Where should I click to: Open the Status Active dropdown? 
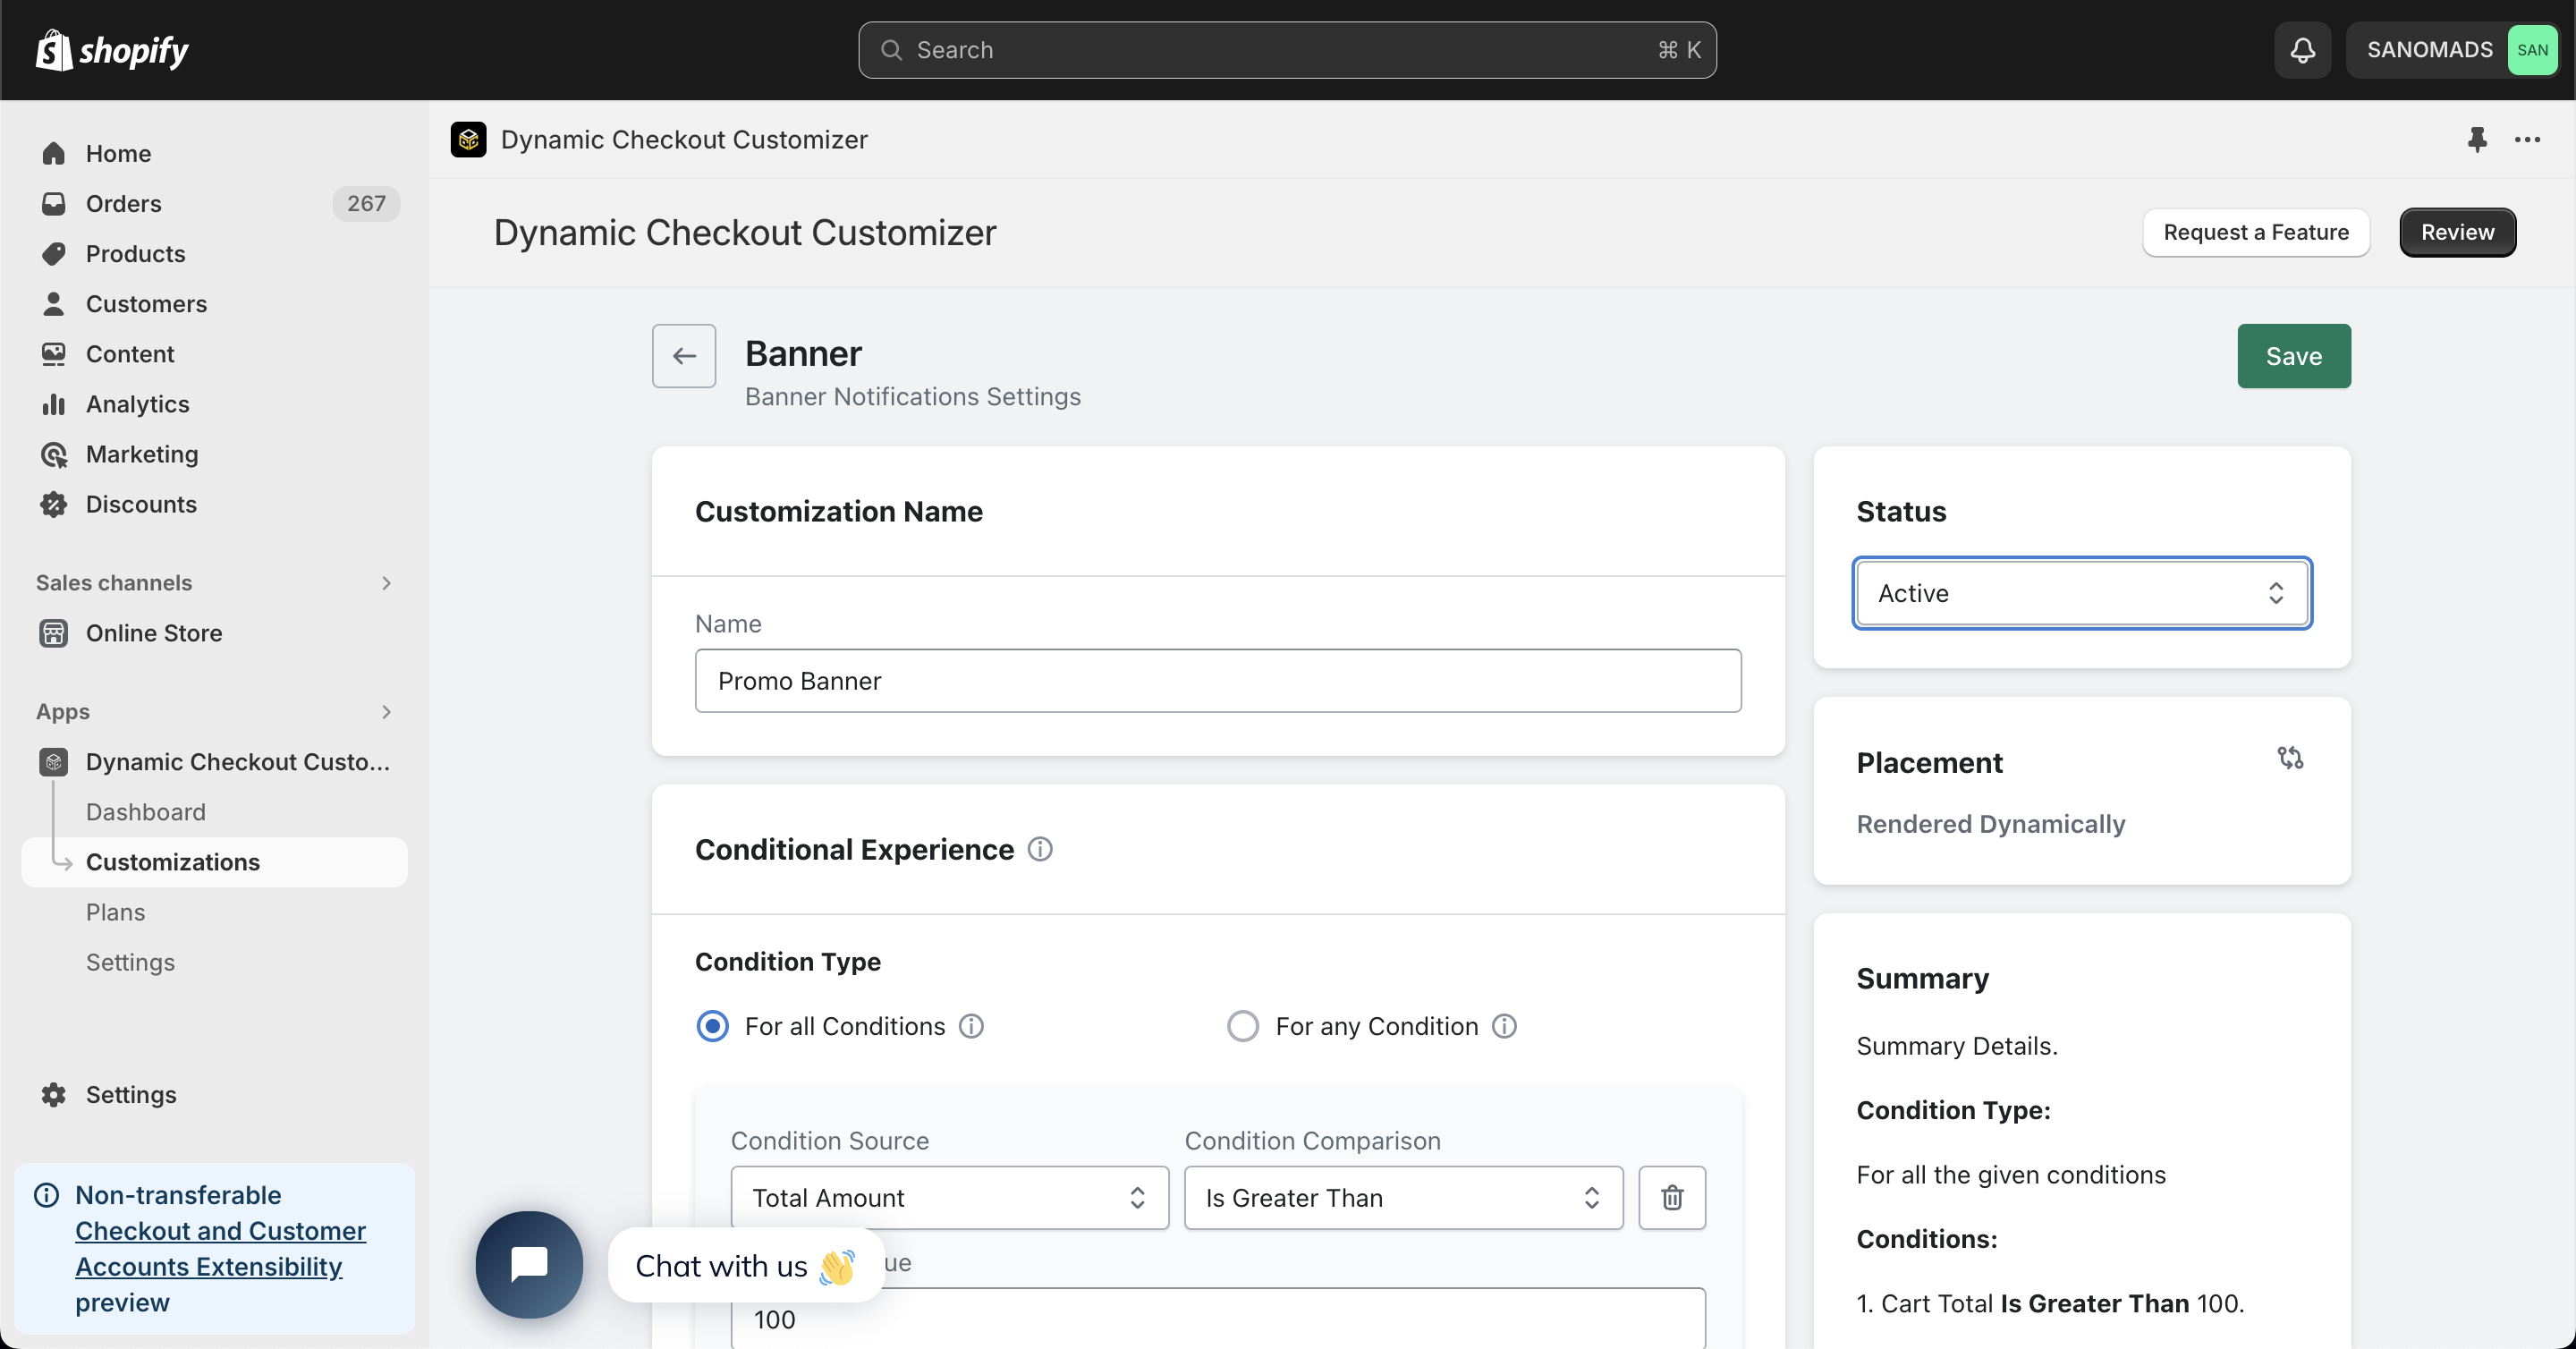pyautogui.click(x=2081, y=593)
